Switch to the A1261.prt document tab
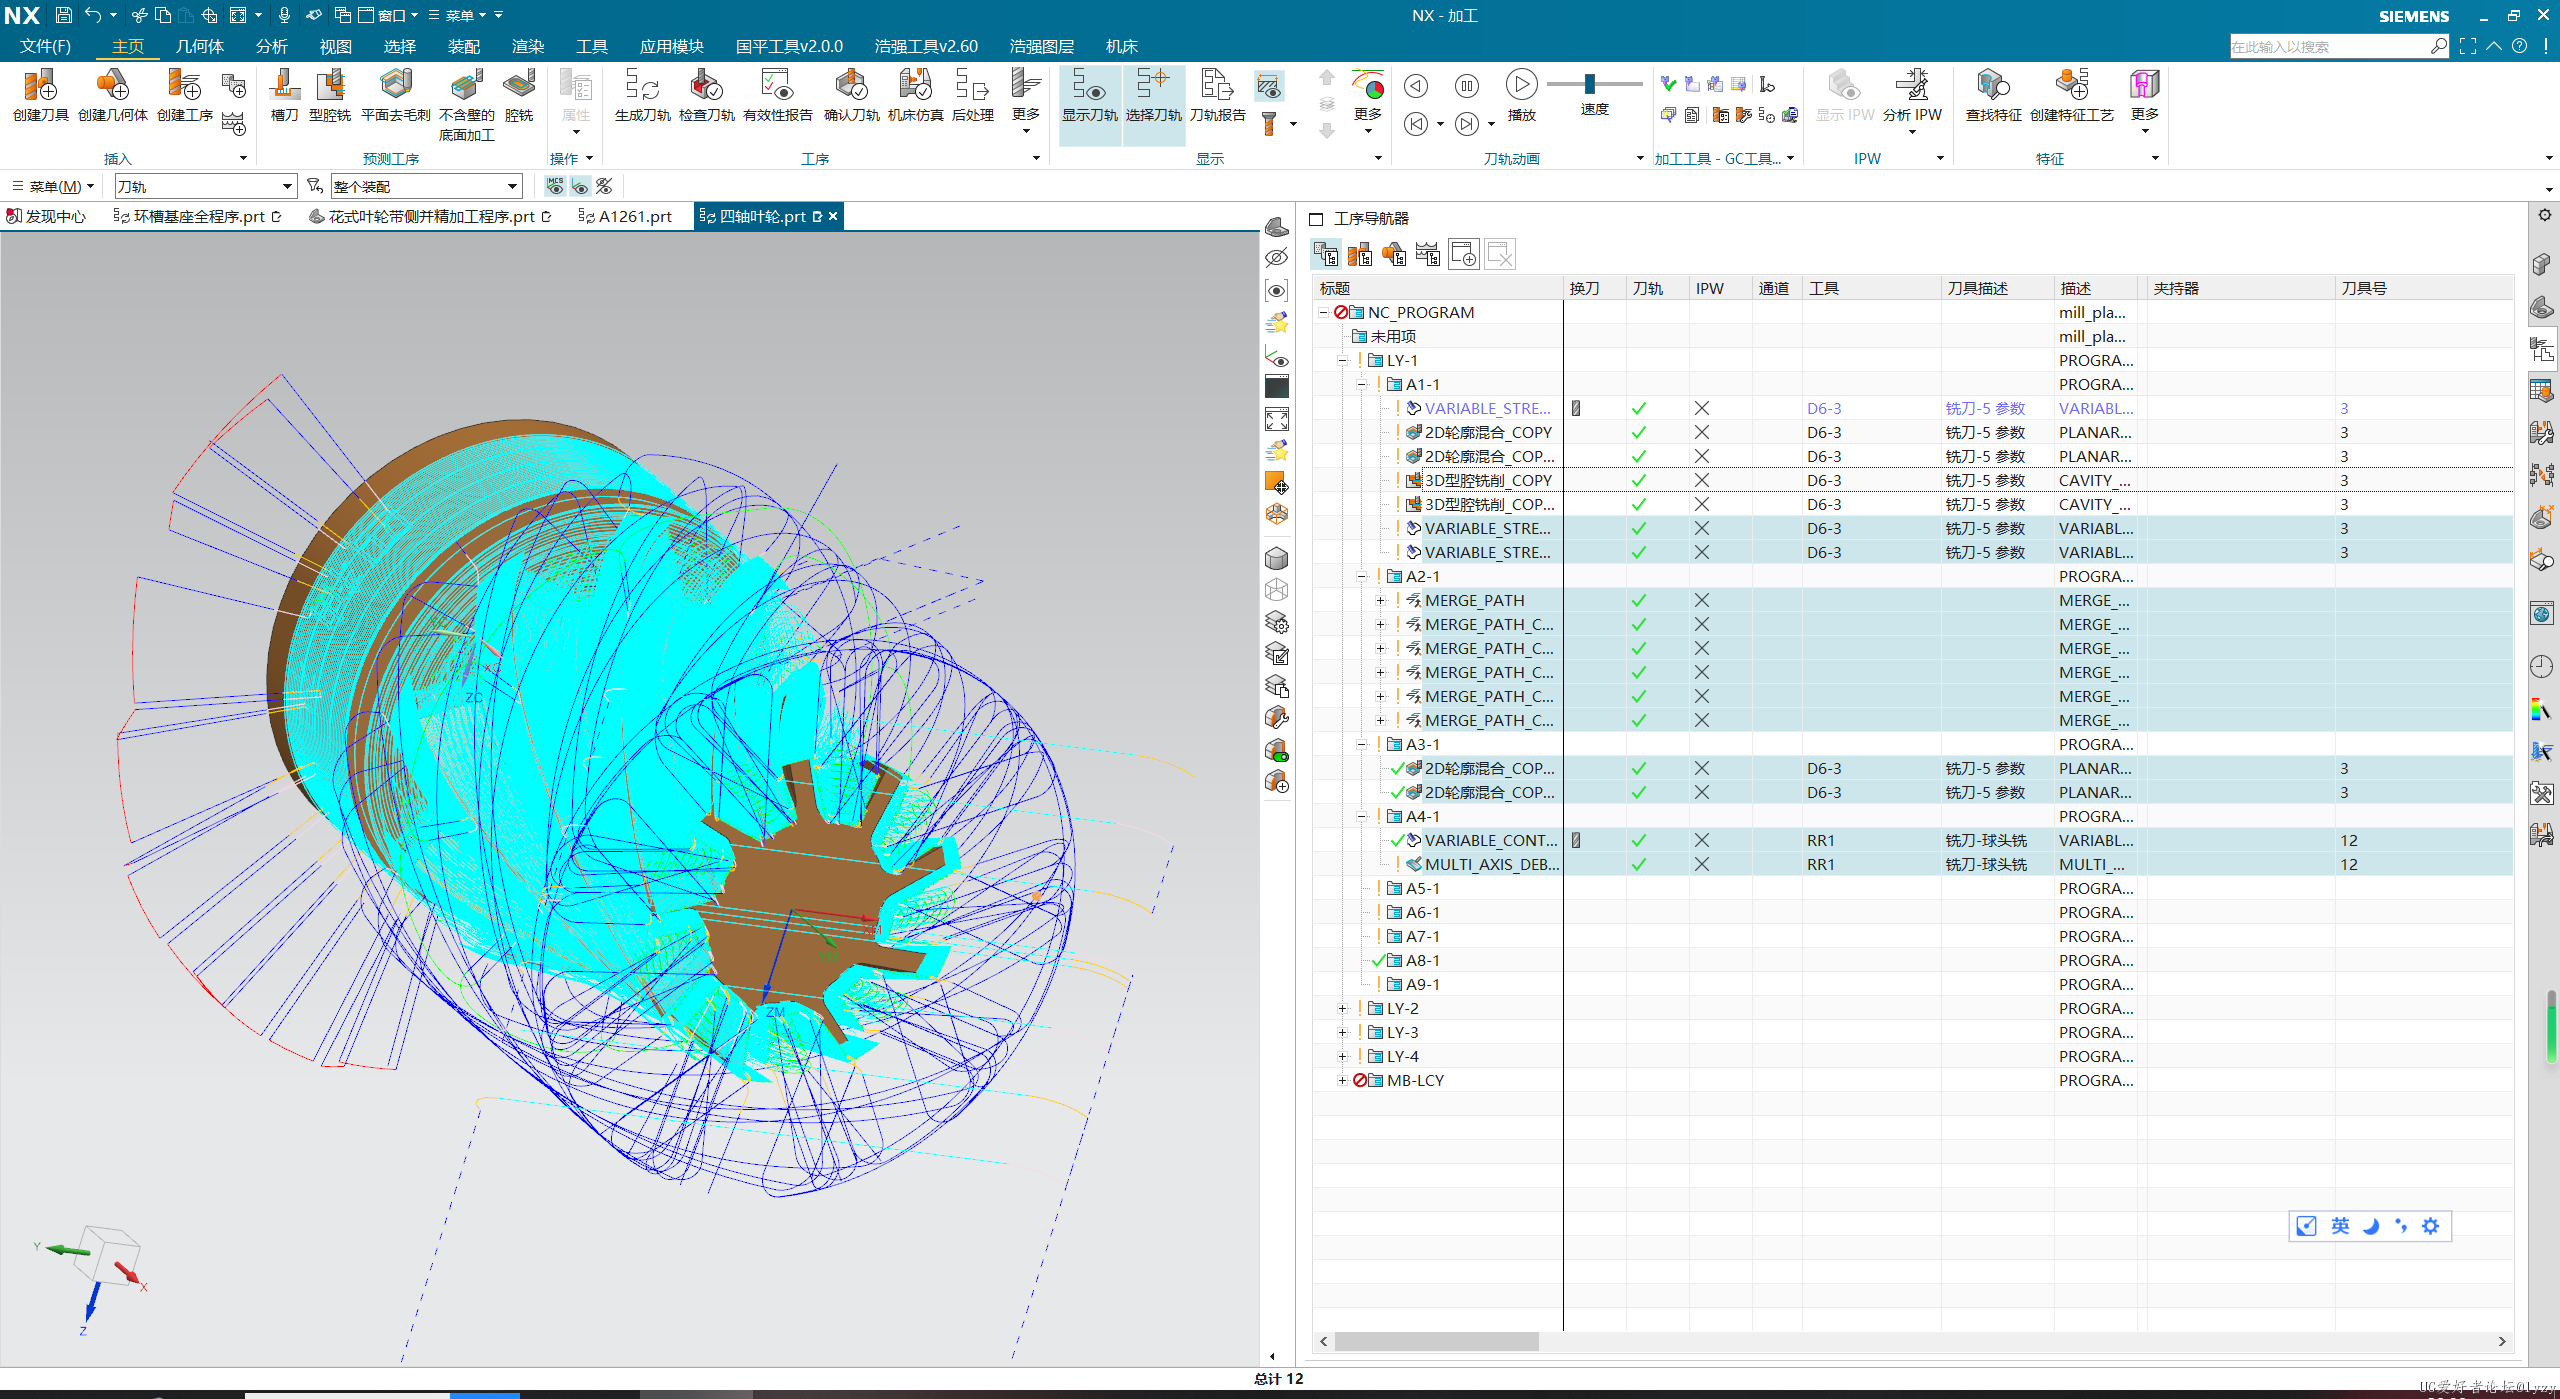The image size is (2560, 1399). [626, 216]
